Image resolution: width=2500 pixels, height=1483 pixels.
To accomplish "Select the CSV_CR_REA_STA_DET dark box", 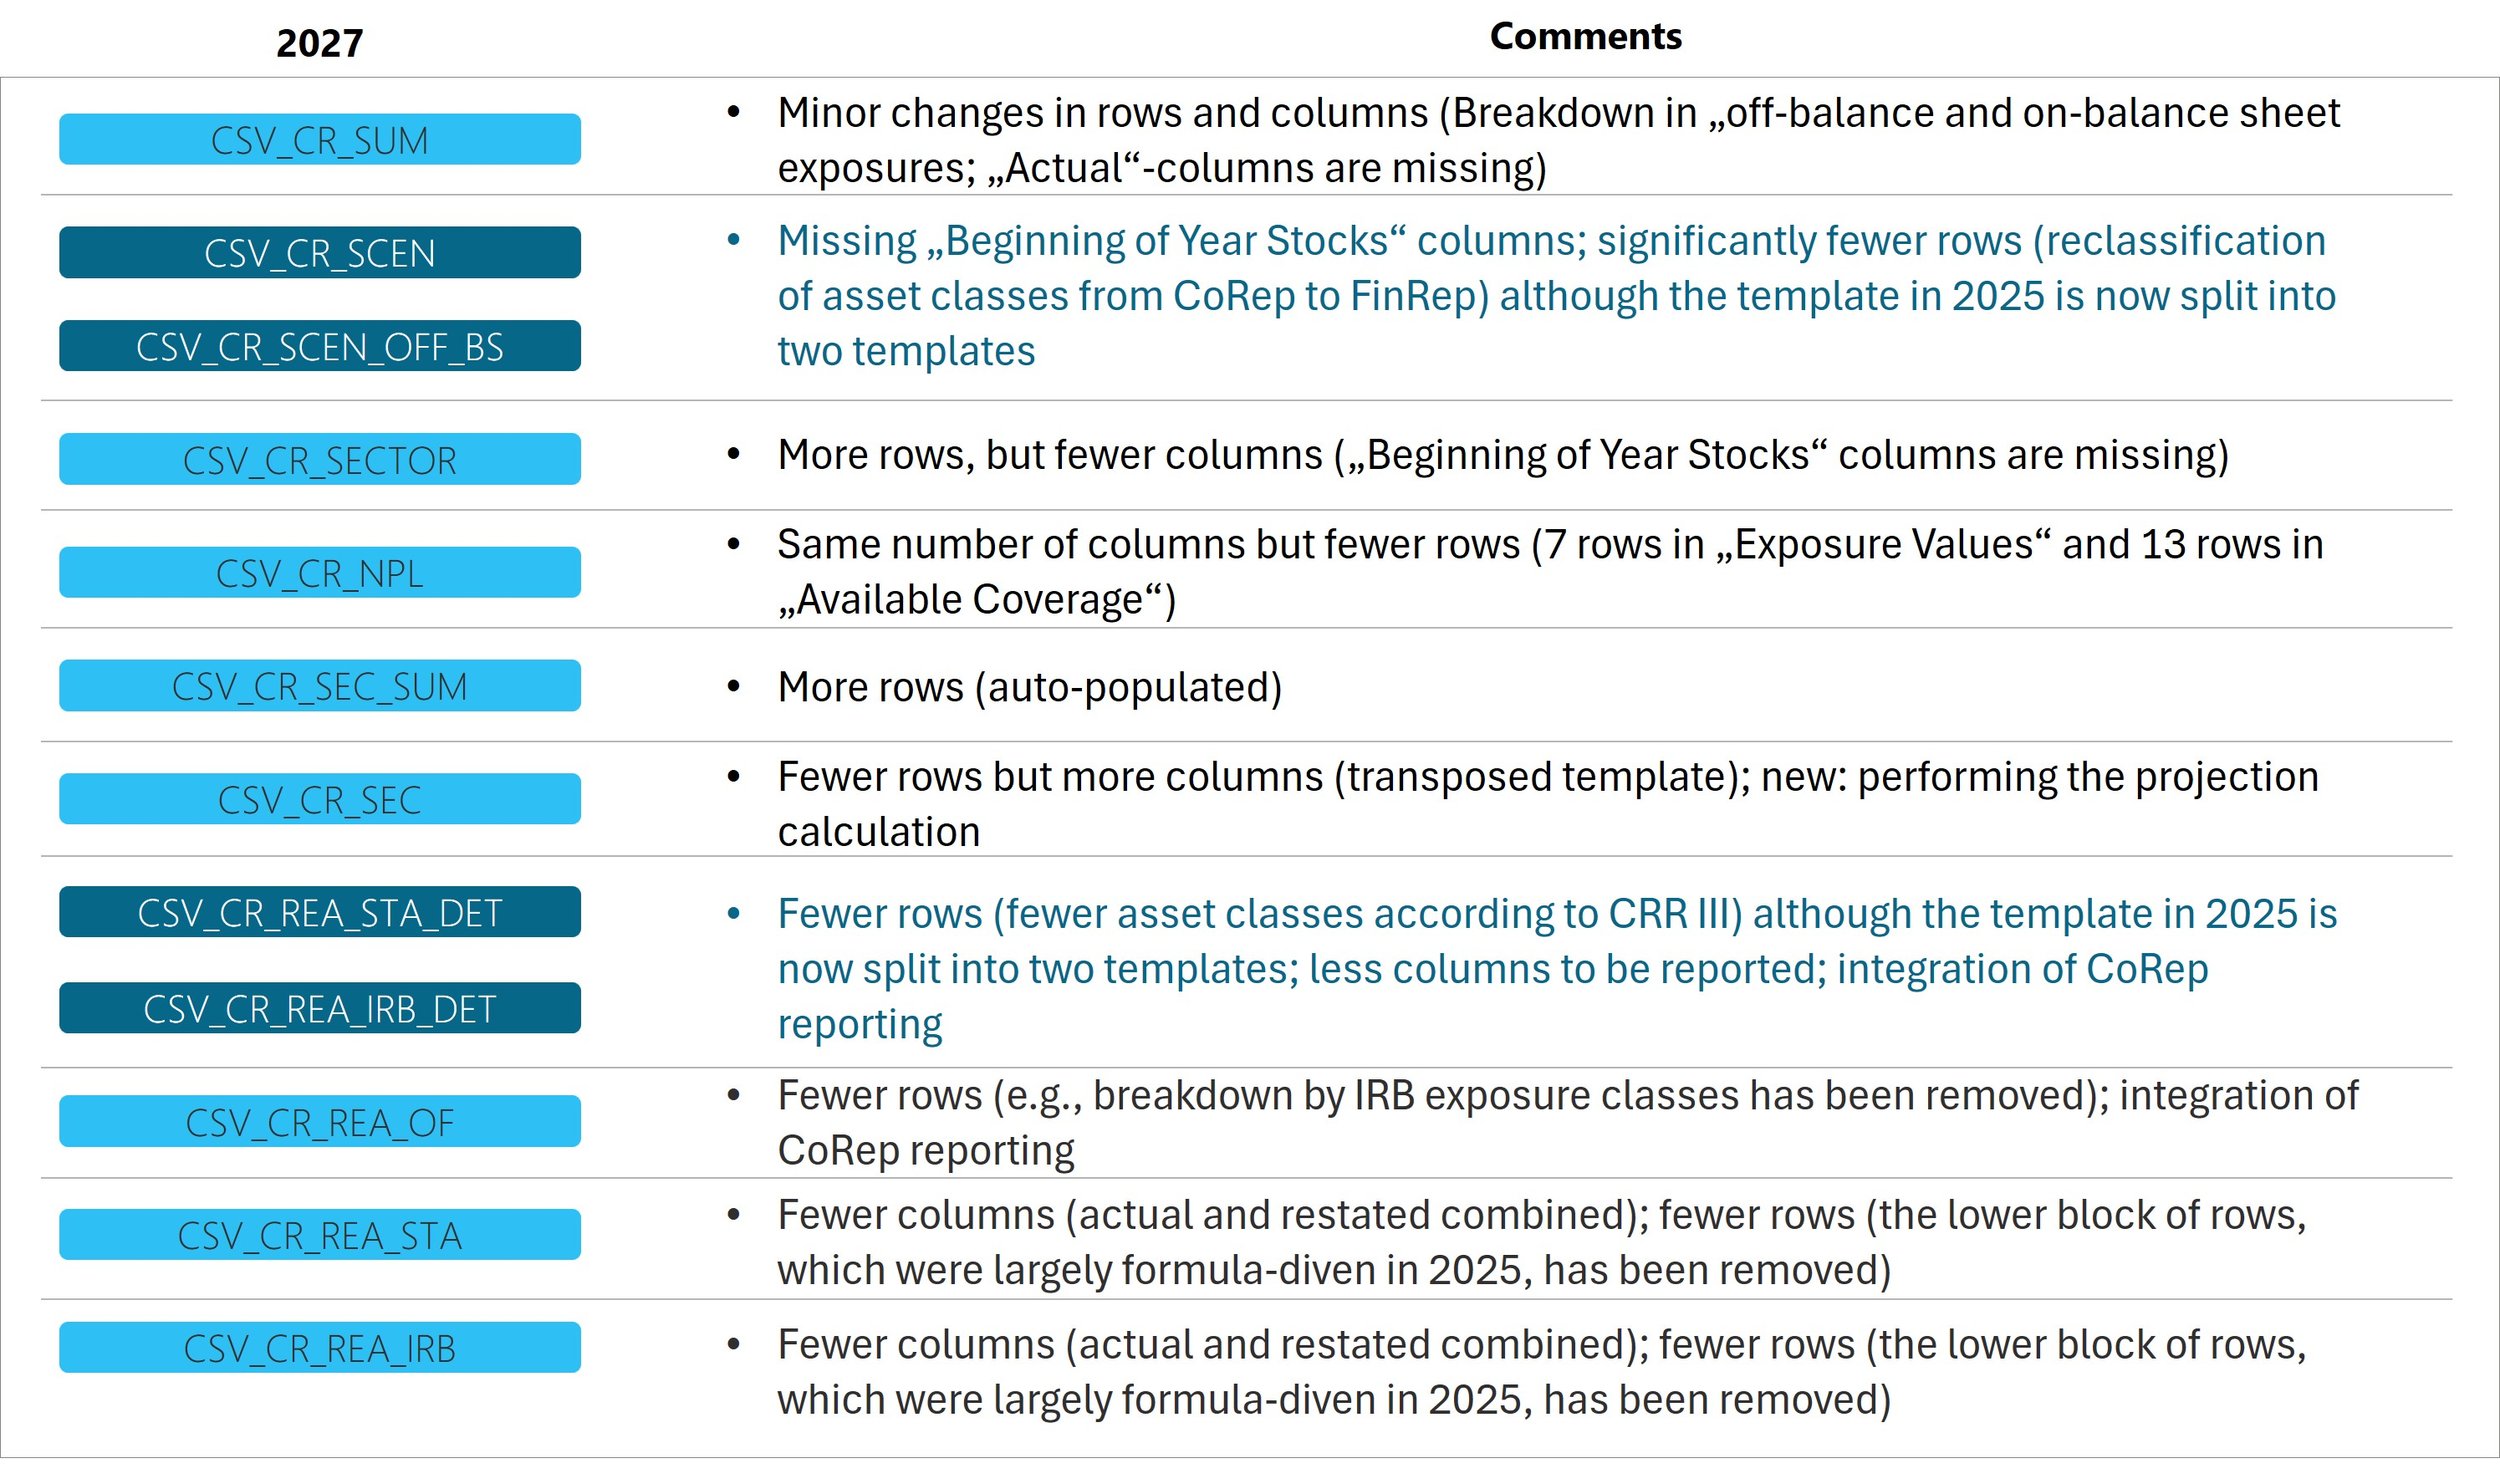I will [320, 912].
